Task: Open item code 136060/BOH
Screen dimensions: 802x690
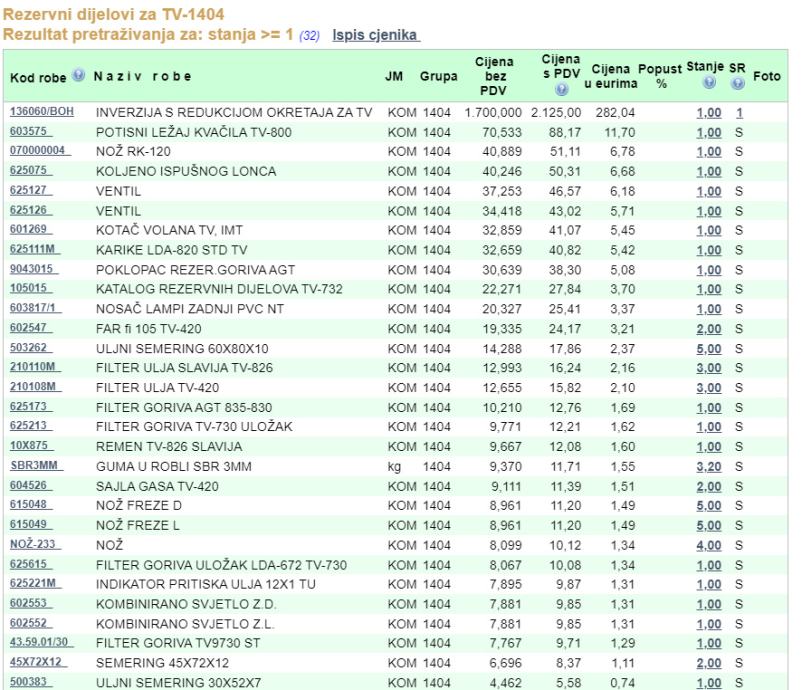Action: 42,112
